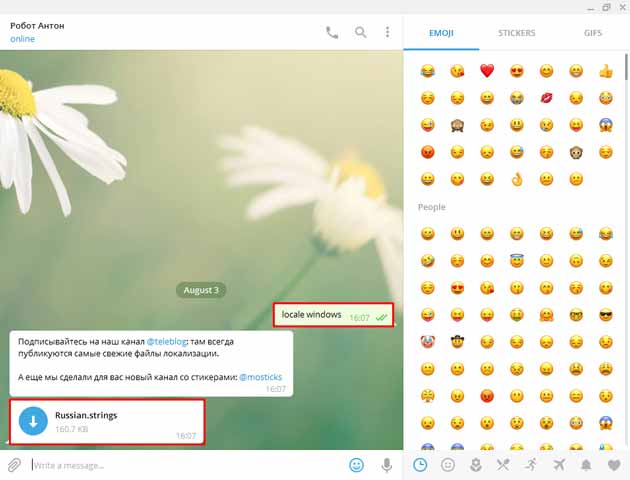The image size is (630, 480).
Task: Show recent emojis via clock icon
Action: point(420,465)
